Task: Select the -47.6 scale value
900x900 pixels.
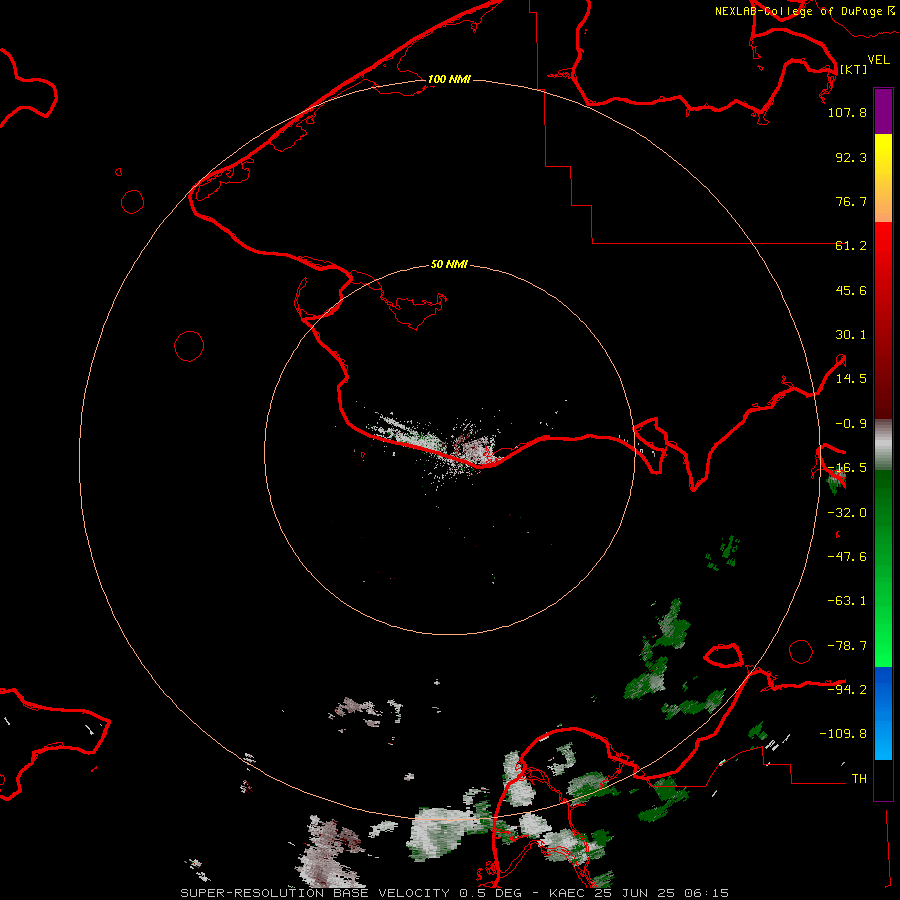Action: pos(847,557)
